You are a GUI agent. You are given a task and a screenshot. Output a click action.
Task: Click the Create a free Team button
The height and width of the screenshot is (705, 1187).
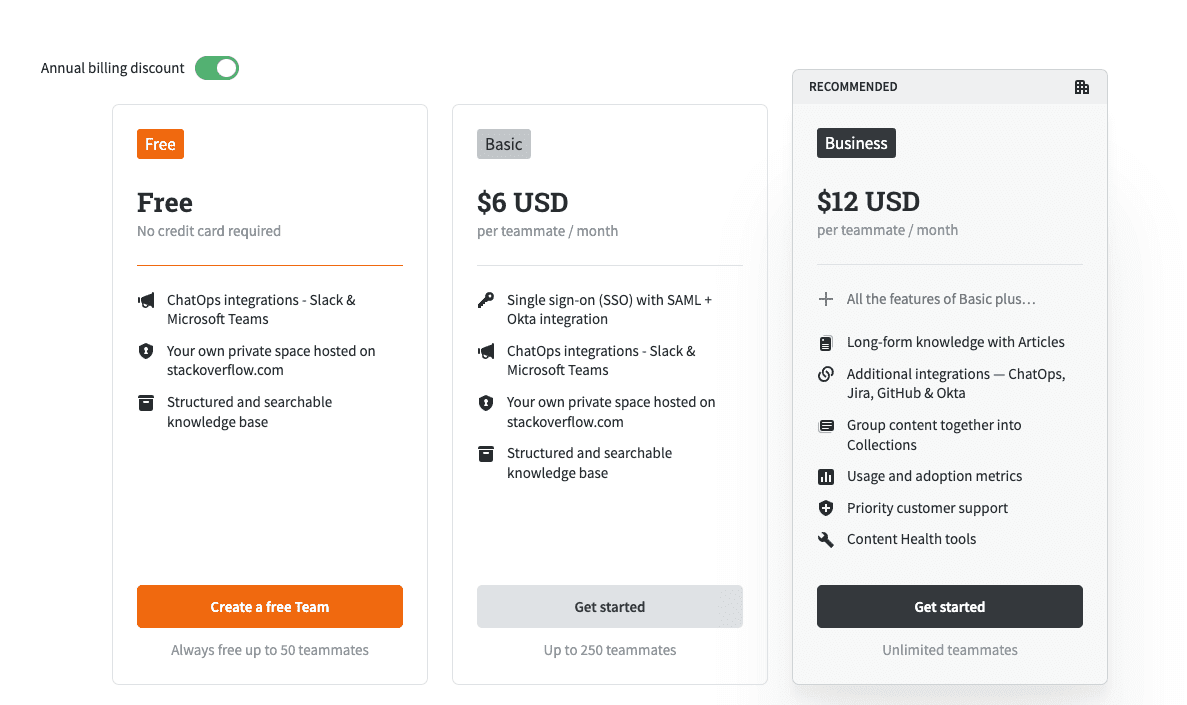pyautogui.click(x=269, y=607)
